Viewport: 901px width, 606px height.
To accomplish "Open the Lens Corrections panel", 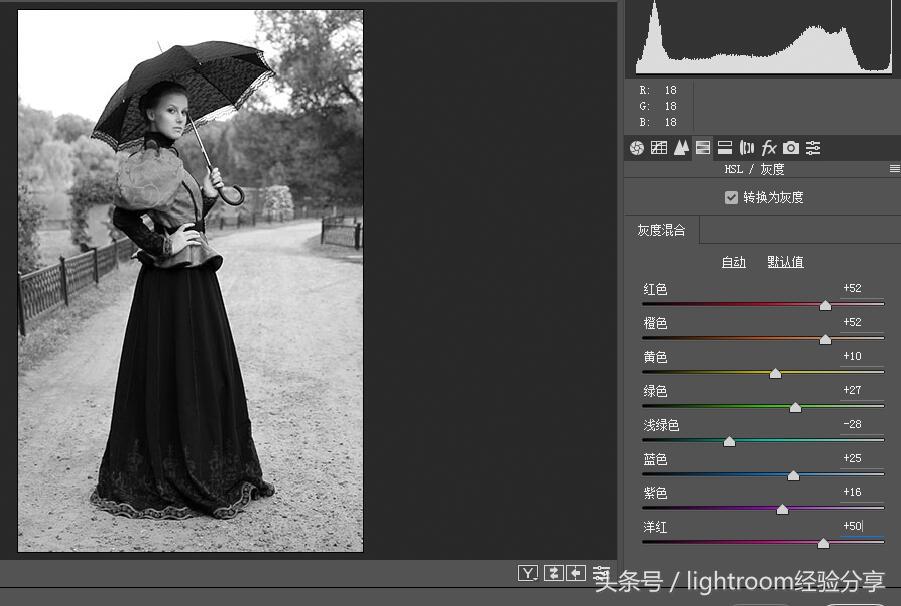I will (x=747, y=147).
